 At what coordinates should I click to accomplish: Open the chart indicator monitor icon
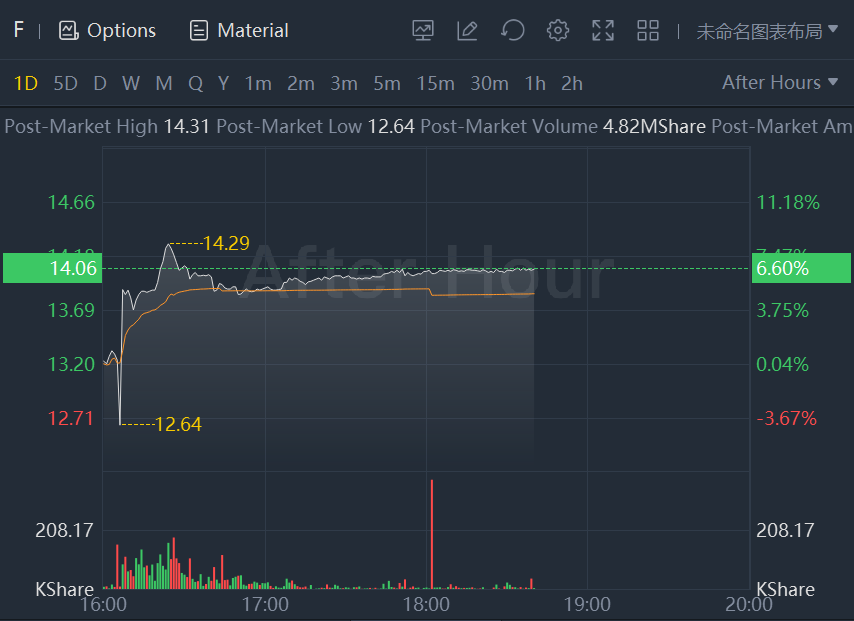[423, 31]
